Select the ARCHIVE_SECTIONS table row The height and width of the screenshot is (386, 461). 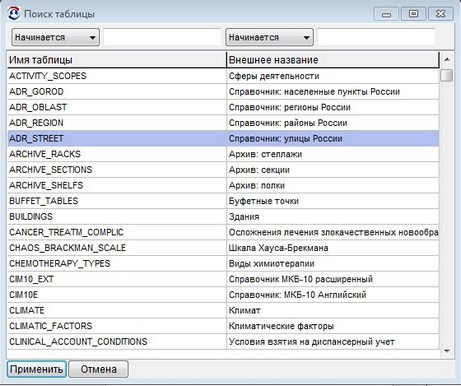[223, 170]
